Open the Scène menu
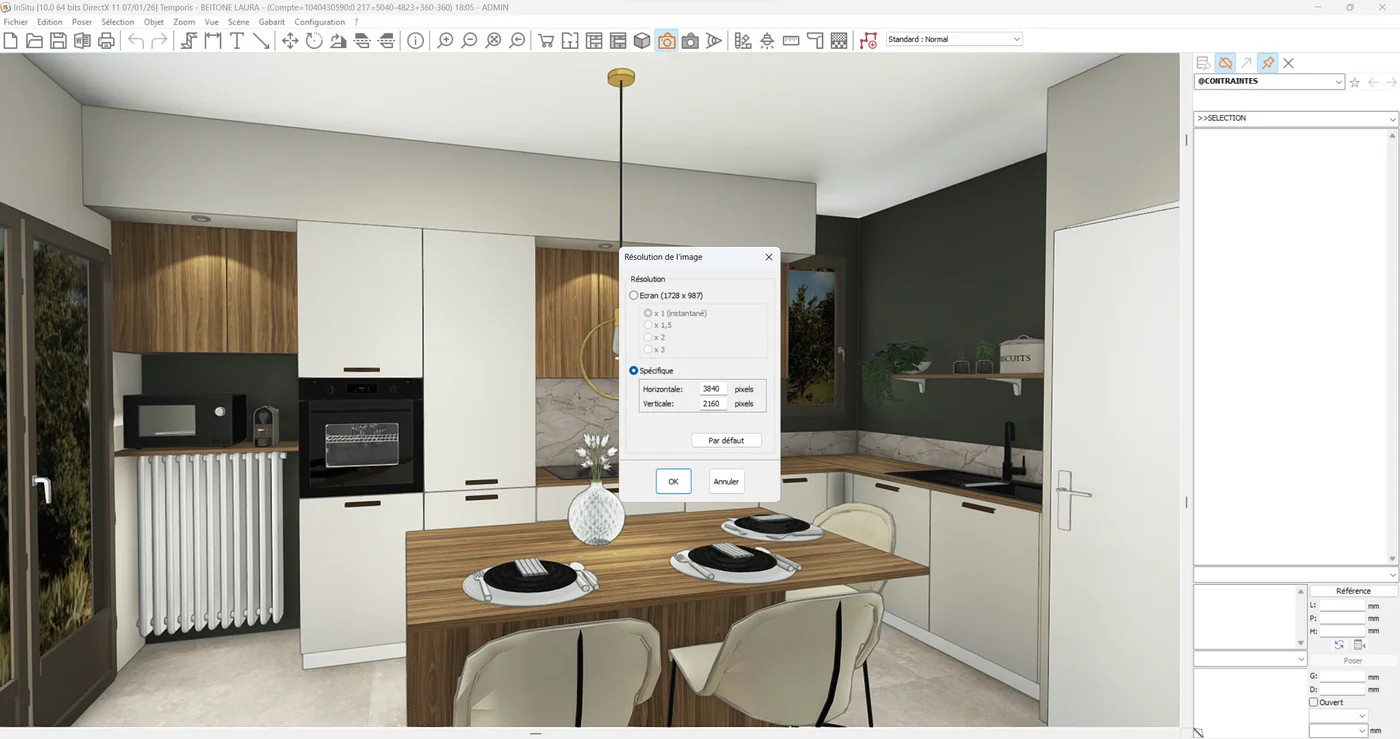1400x739 pixels. click(238, 22)
